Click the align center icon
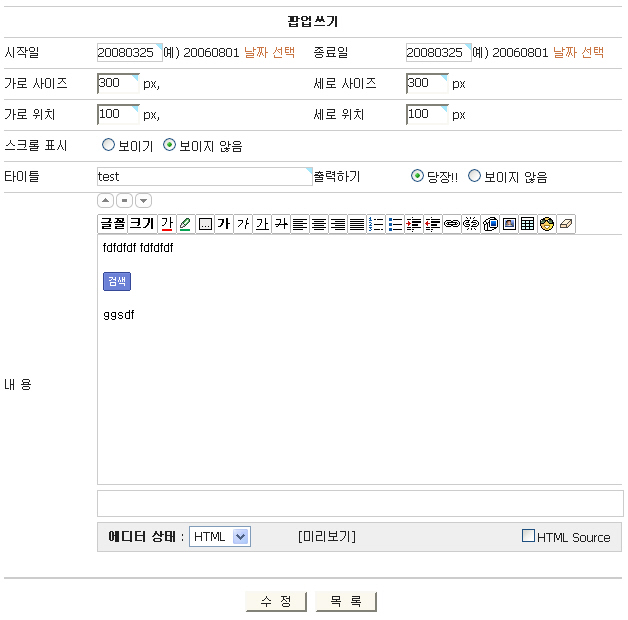The image size is (628, 620). (x=319, y=224)
